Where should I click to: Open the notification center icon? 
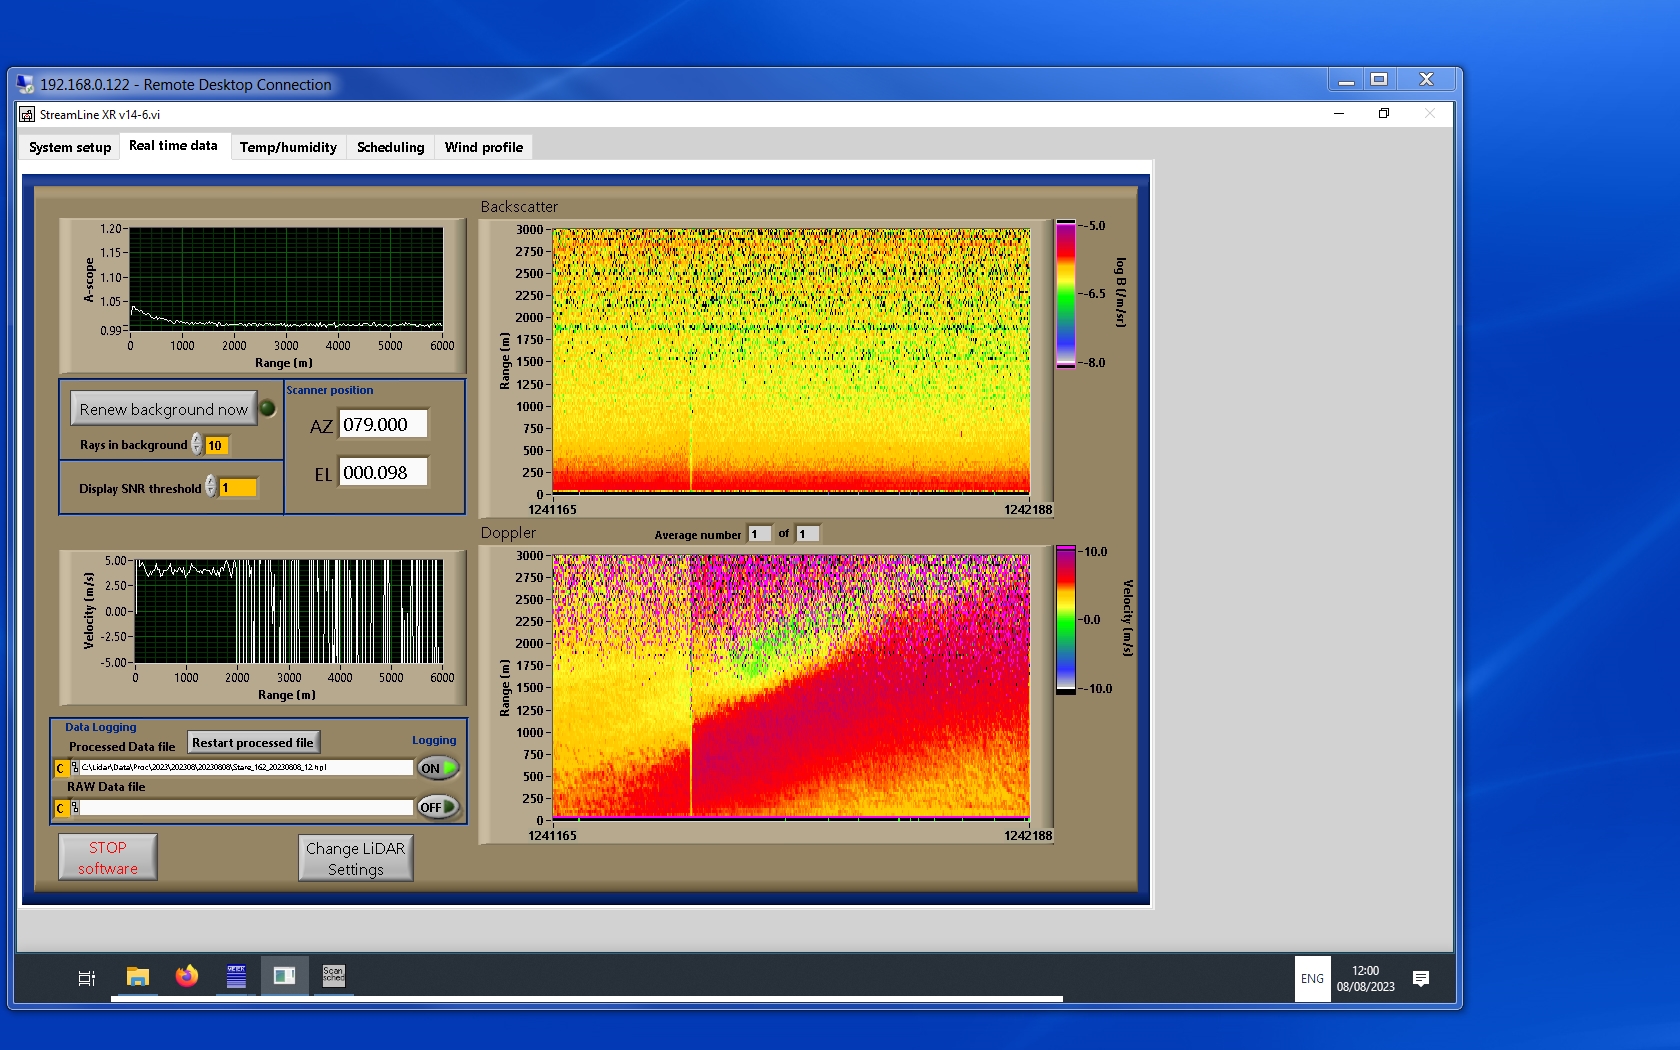[1420, 978]
